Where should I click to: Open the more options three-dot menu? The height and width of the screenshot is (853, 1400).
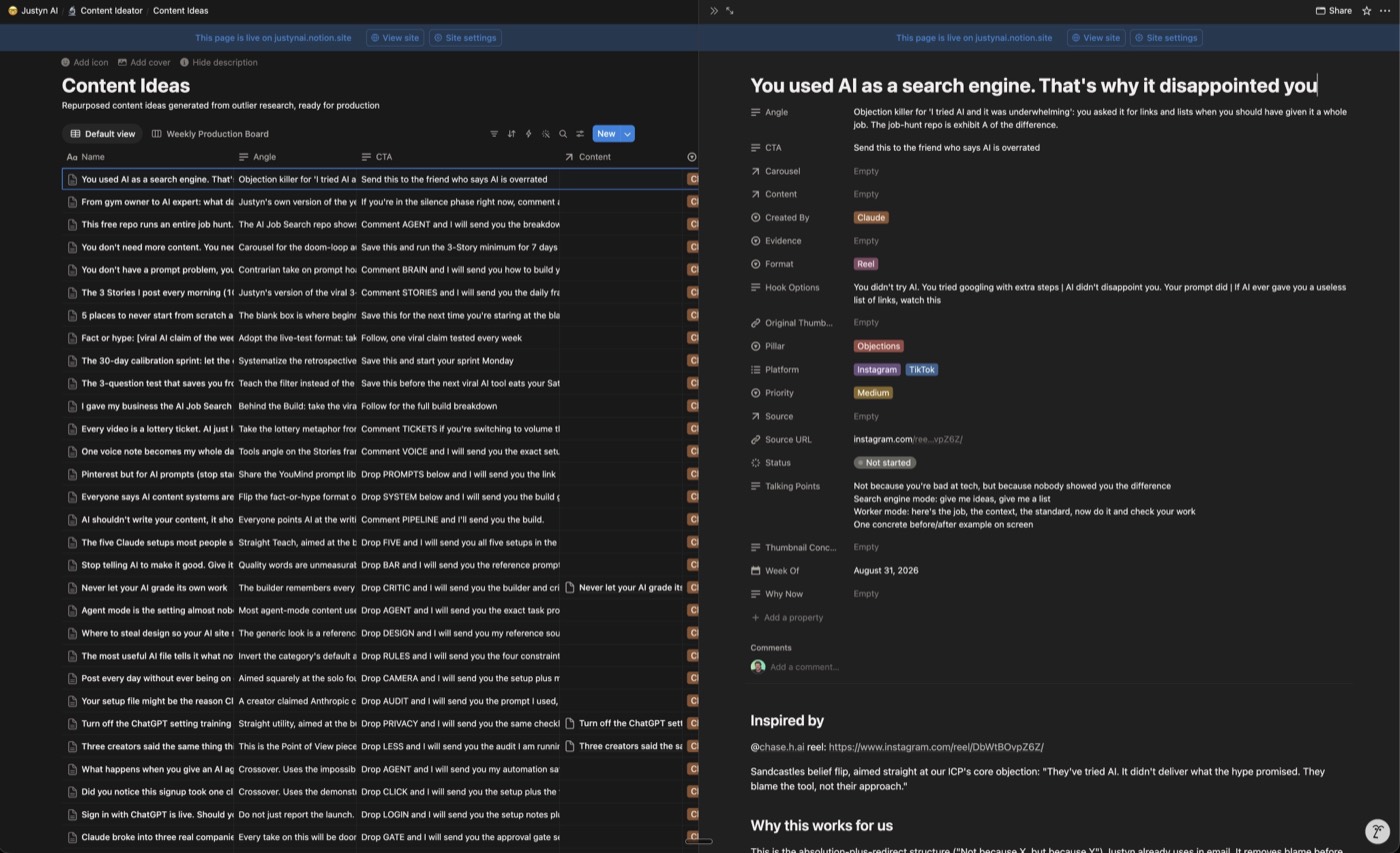[x=1384, y=11]
